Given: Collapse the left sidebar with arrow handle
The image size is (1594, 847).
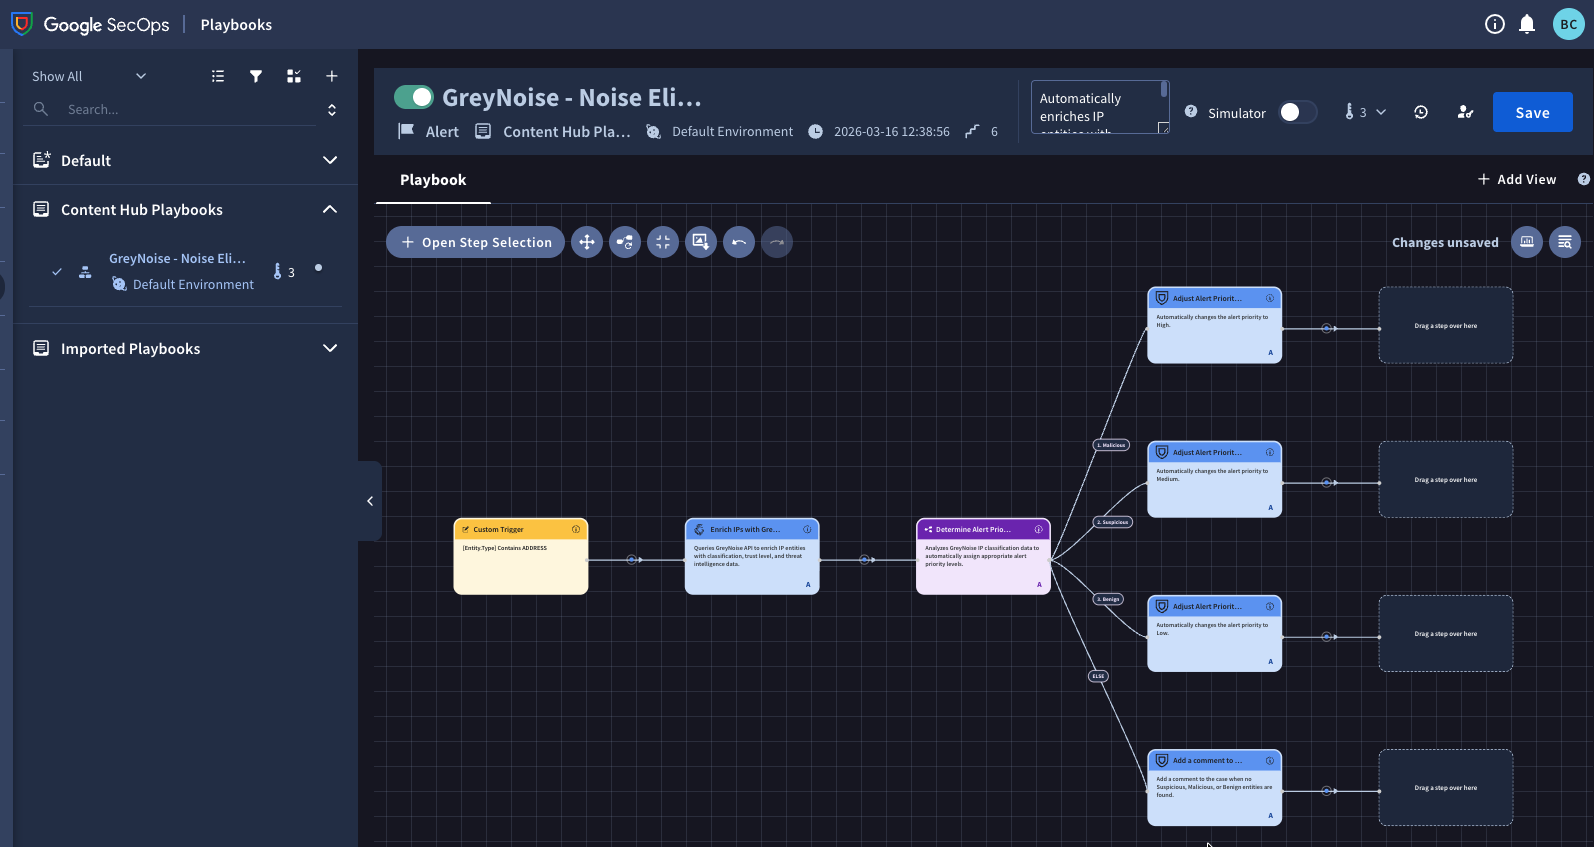Looking at the screenshot, I should pyautogui.click(x=370, y=501).
